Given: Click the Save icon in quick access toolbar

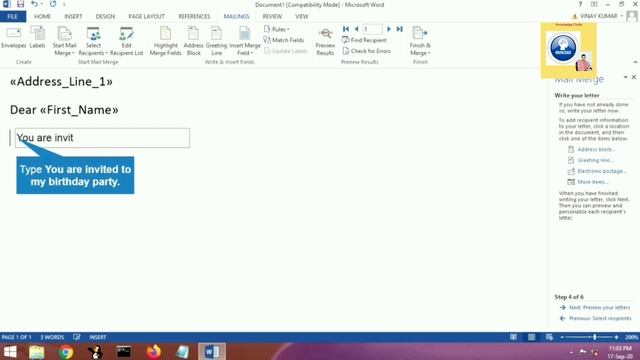Looking at the screenshot, I should pyautogui.click(x=20, y=4).
